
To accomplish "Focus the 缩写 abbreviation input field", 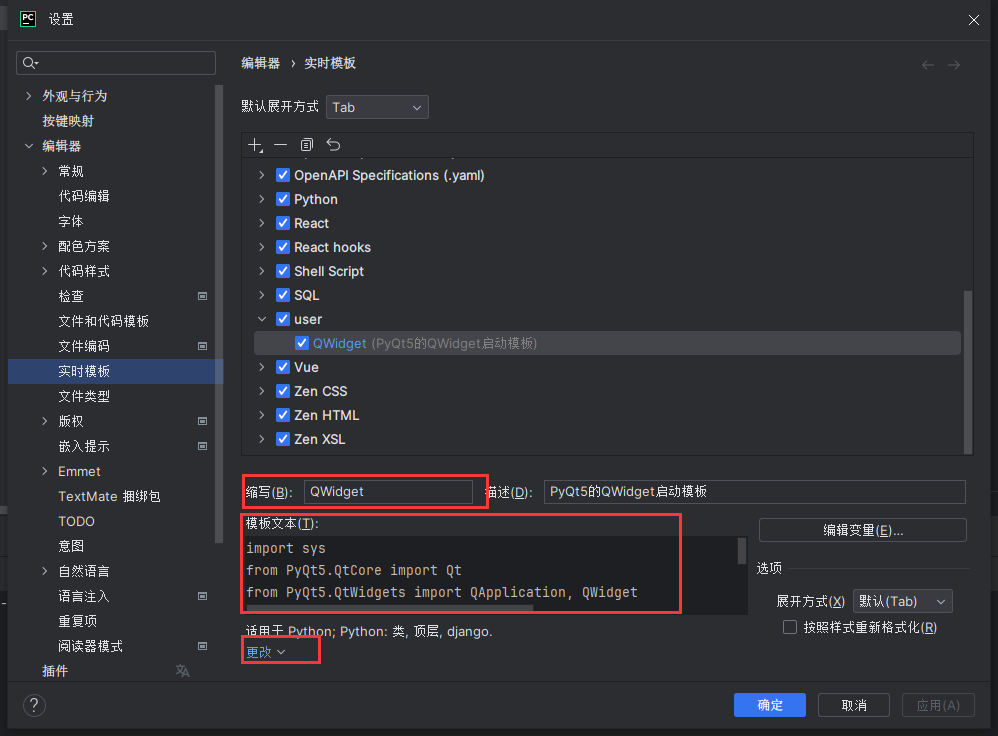I will [388, 492].
